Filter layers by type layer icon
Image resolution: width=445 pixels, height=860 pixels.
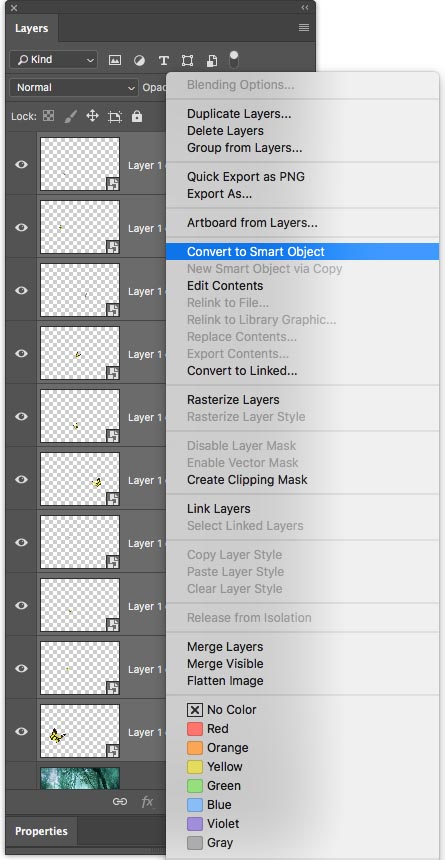pos(164,60)
